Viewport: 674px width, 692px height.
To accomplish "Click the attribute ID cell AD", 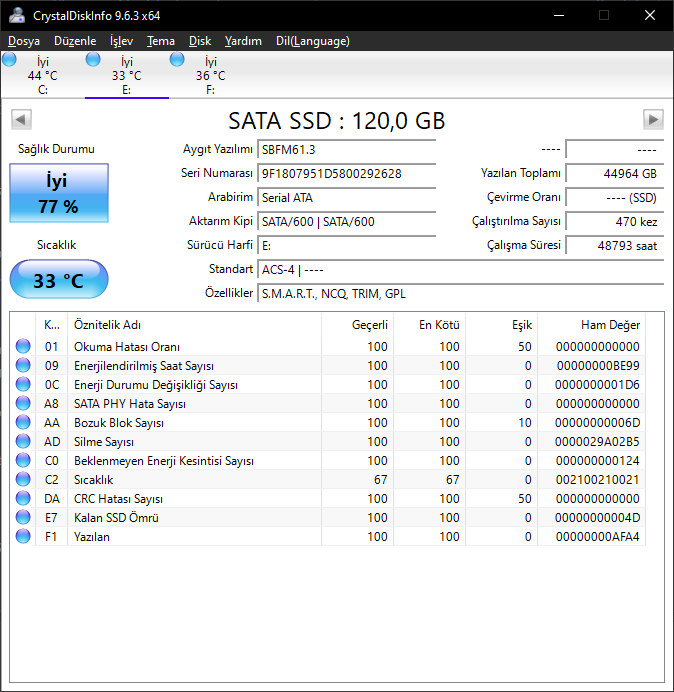I will pos(52,441).
